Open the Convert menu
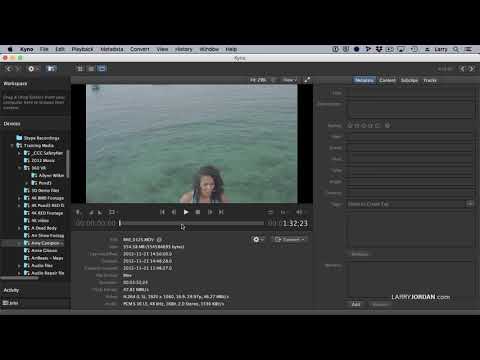480x360 pixels. [140, 49]
